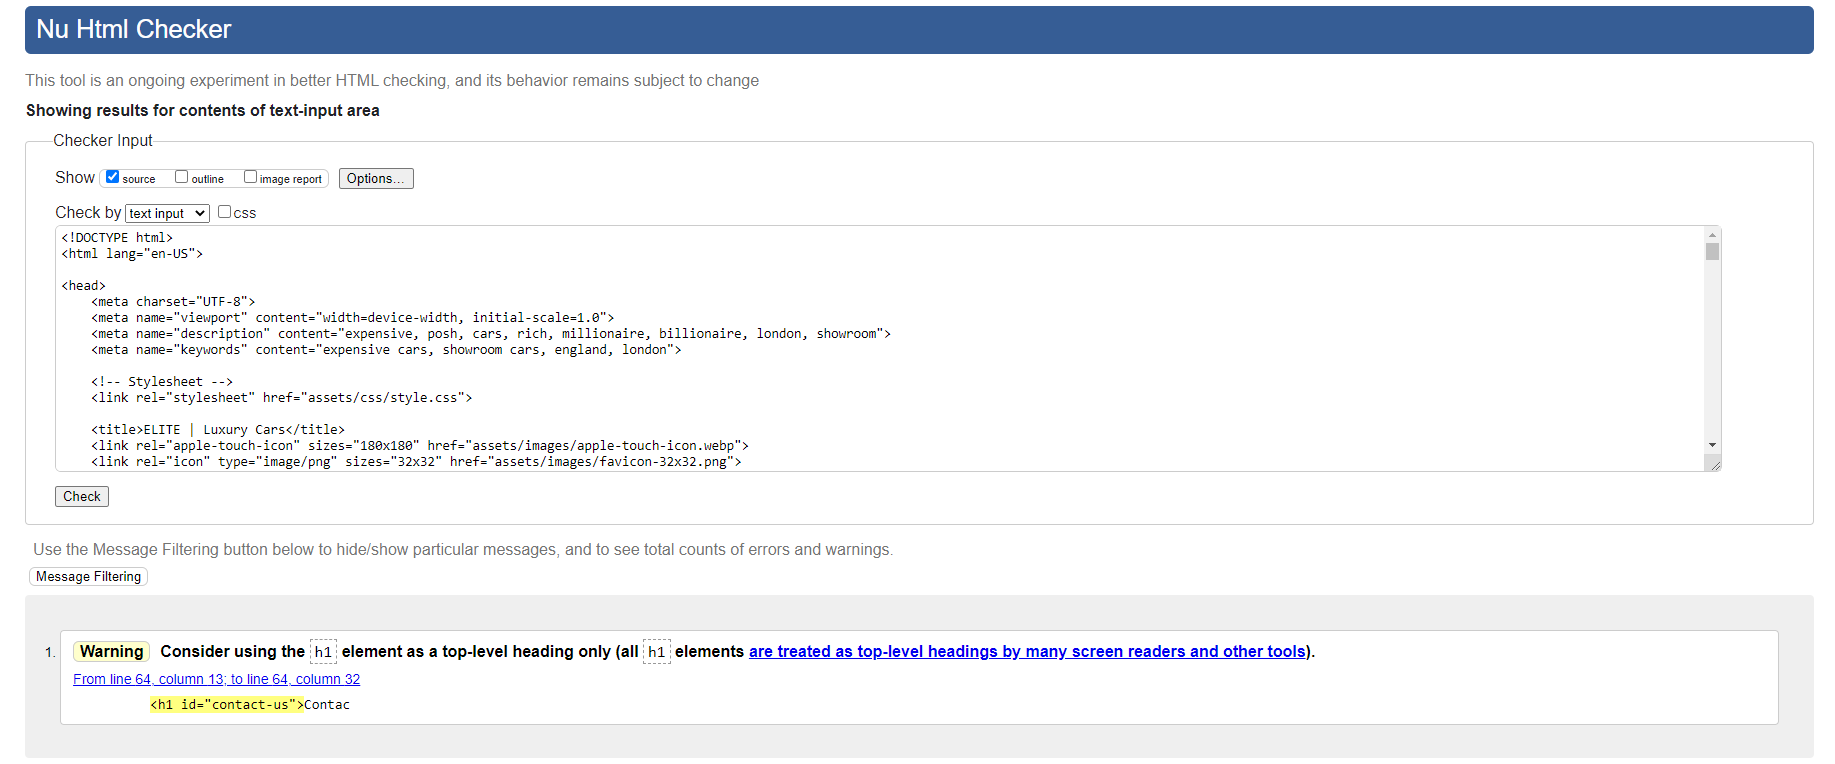The image size is (1835, 764).
Task: Click the stylesheet link href line
Action: point(281,397)
